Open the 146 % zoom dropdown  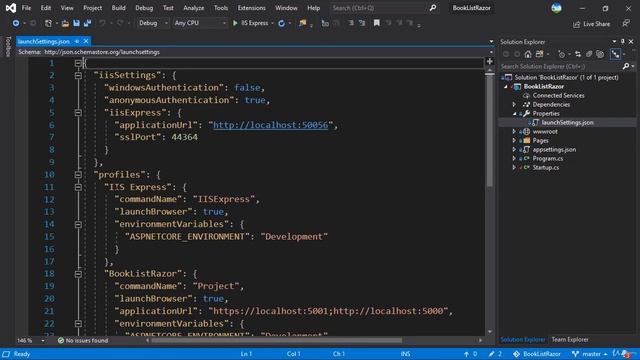pyautogui.click(x=42, y=340)
